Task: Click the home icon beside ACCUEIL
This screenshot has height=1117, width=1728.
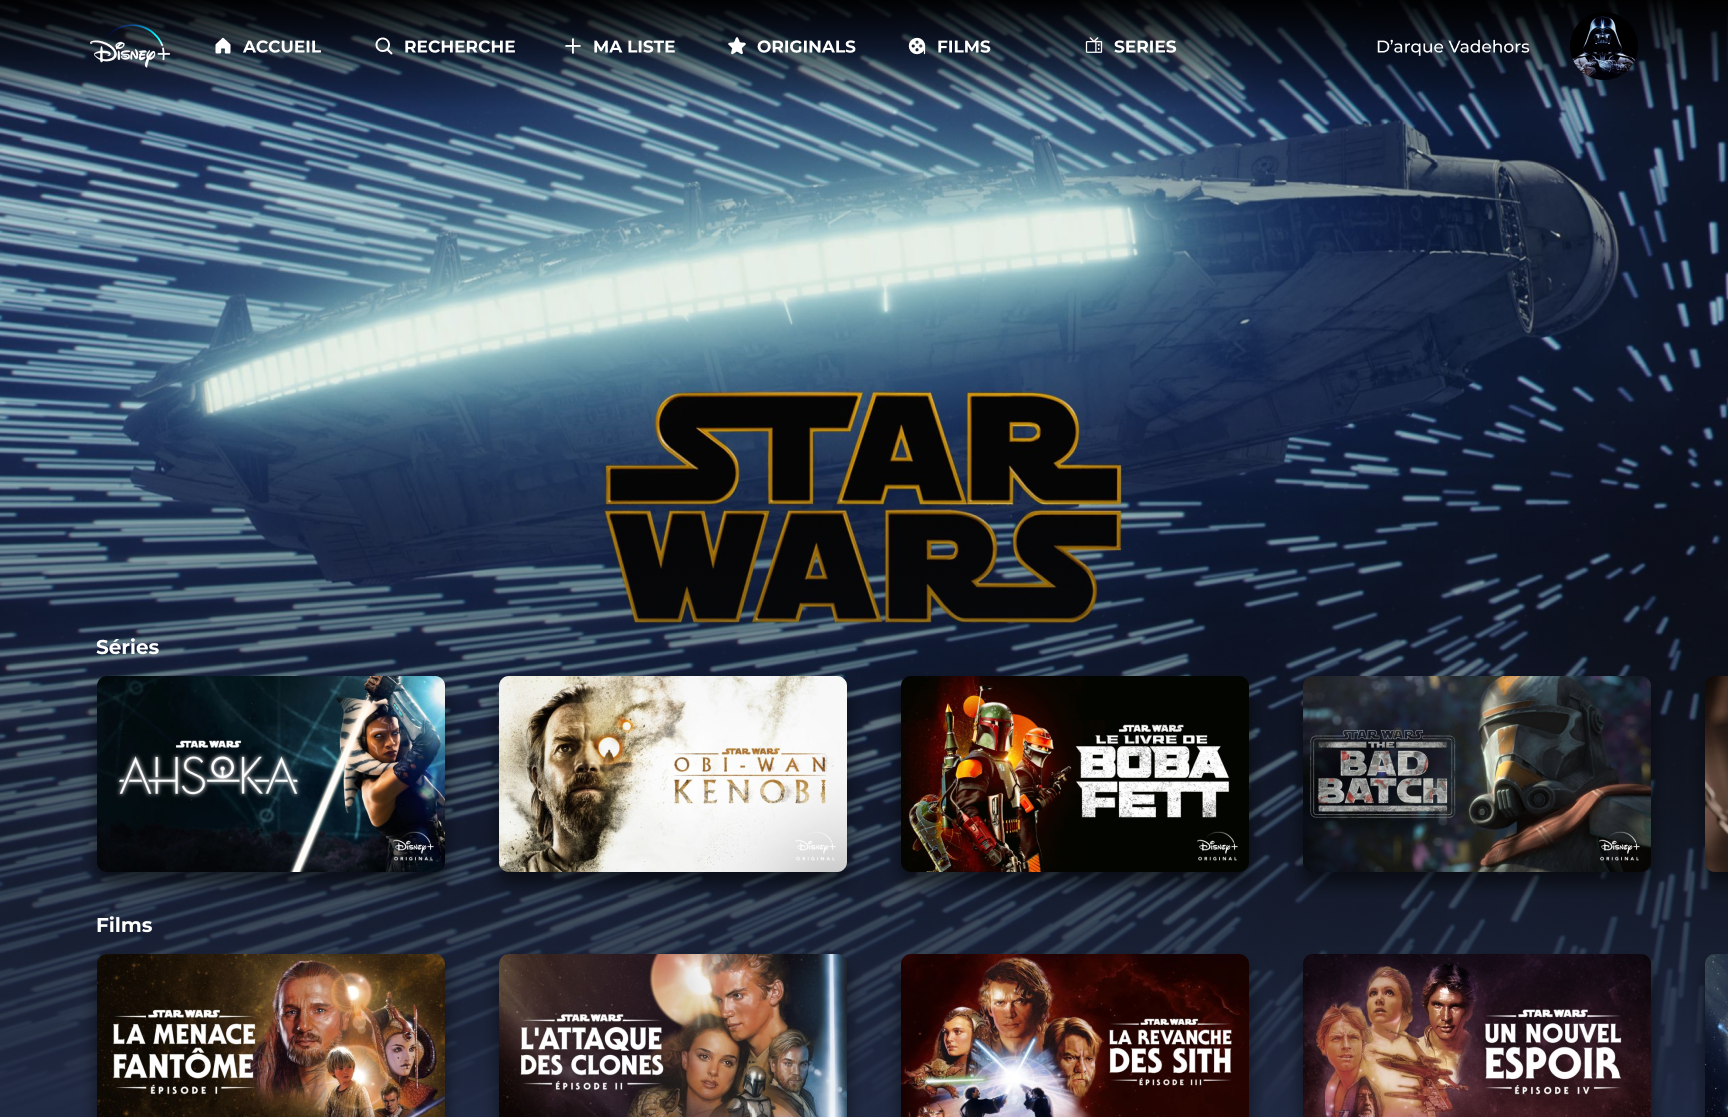Action: [x=223, y=46]
